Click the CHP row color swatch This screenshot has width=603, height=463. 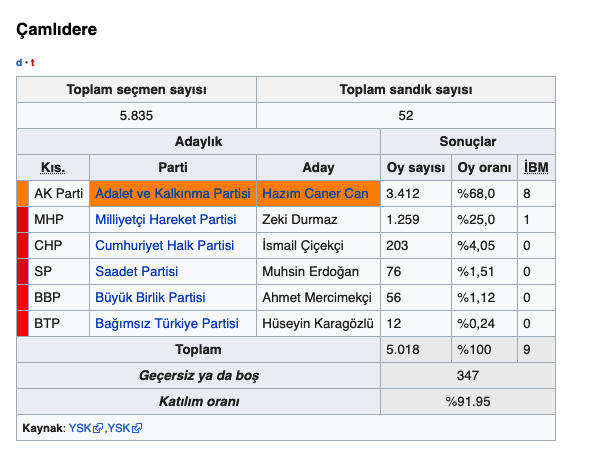(22, 245)
